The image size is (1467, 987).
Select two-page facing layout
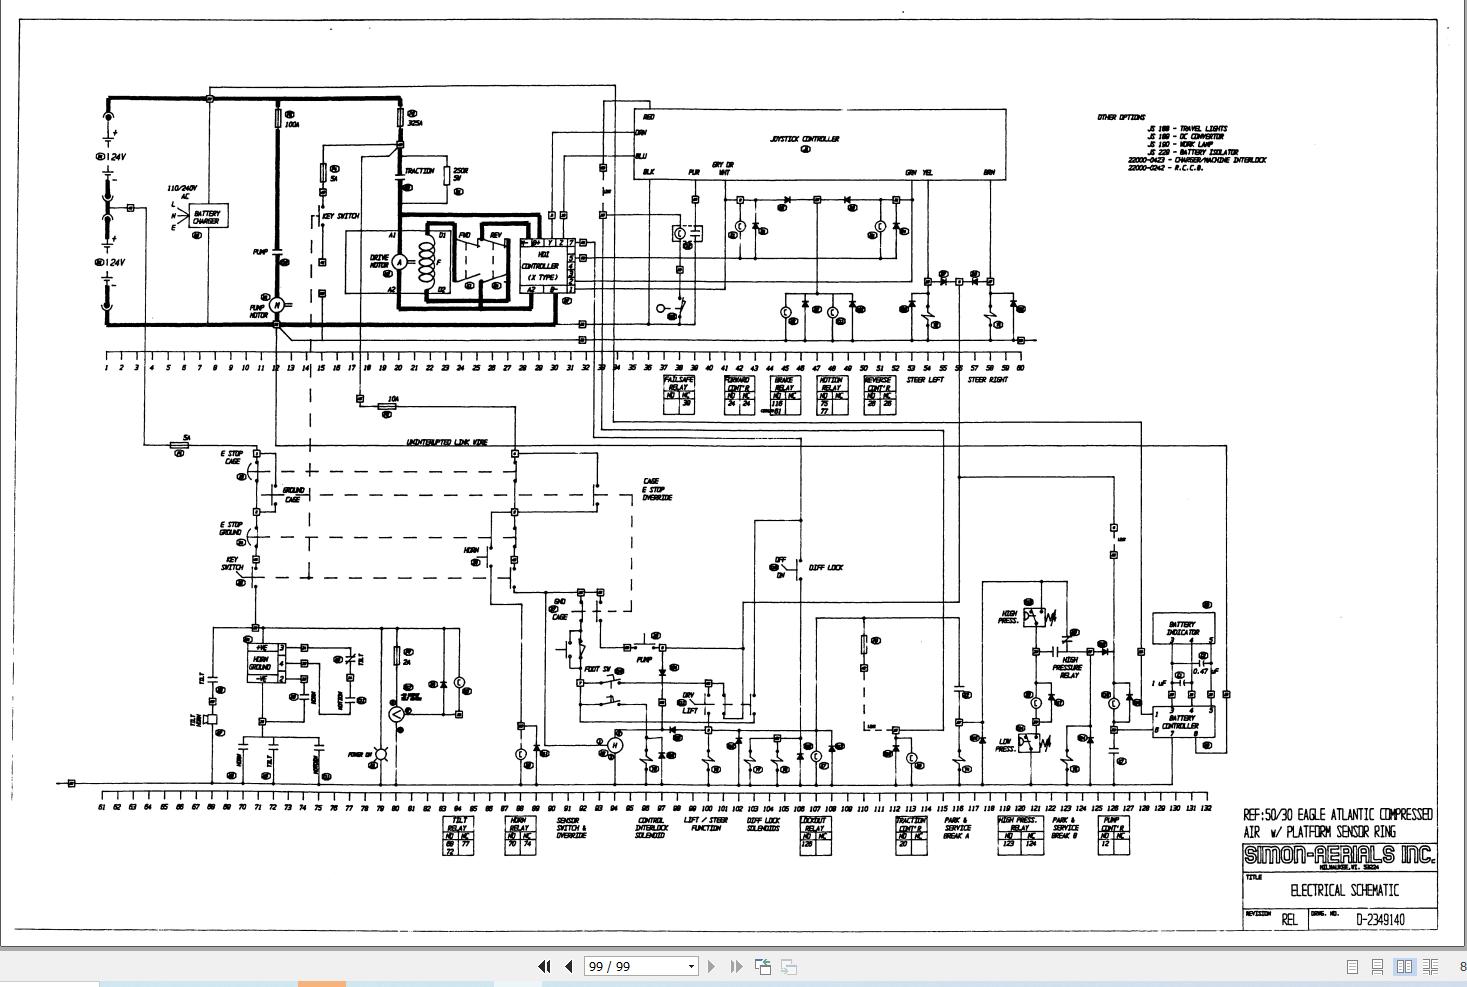pos(1404,966)
